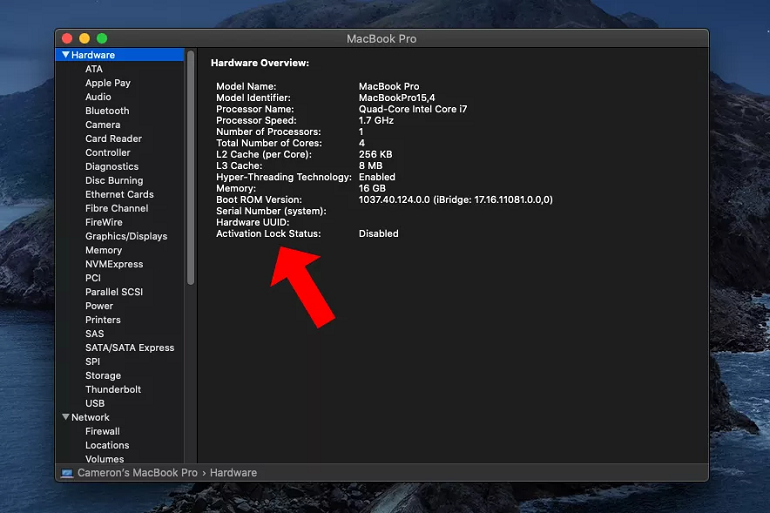Click the yellow minimize window button
This screenshot has width=770, height=513.
(84, 38)
